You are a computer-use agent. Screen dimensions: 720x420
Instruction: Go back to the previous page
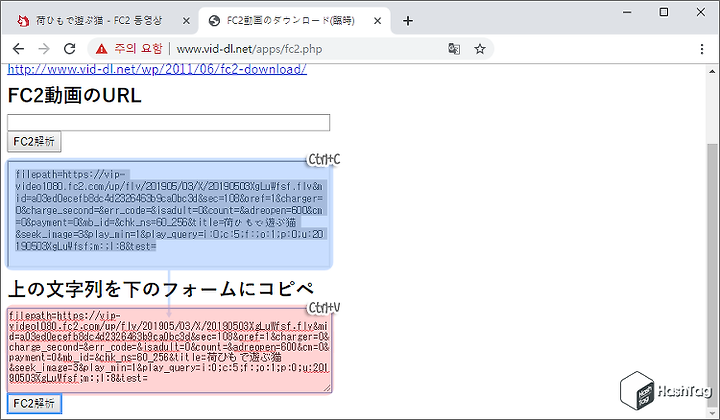18,49
